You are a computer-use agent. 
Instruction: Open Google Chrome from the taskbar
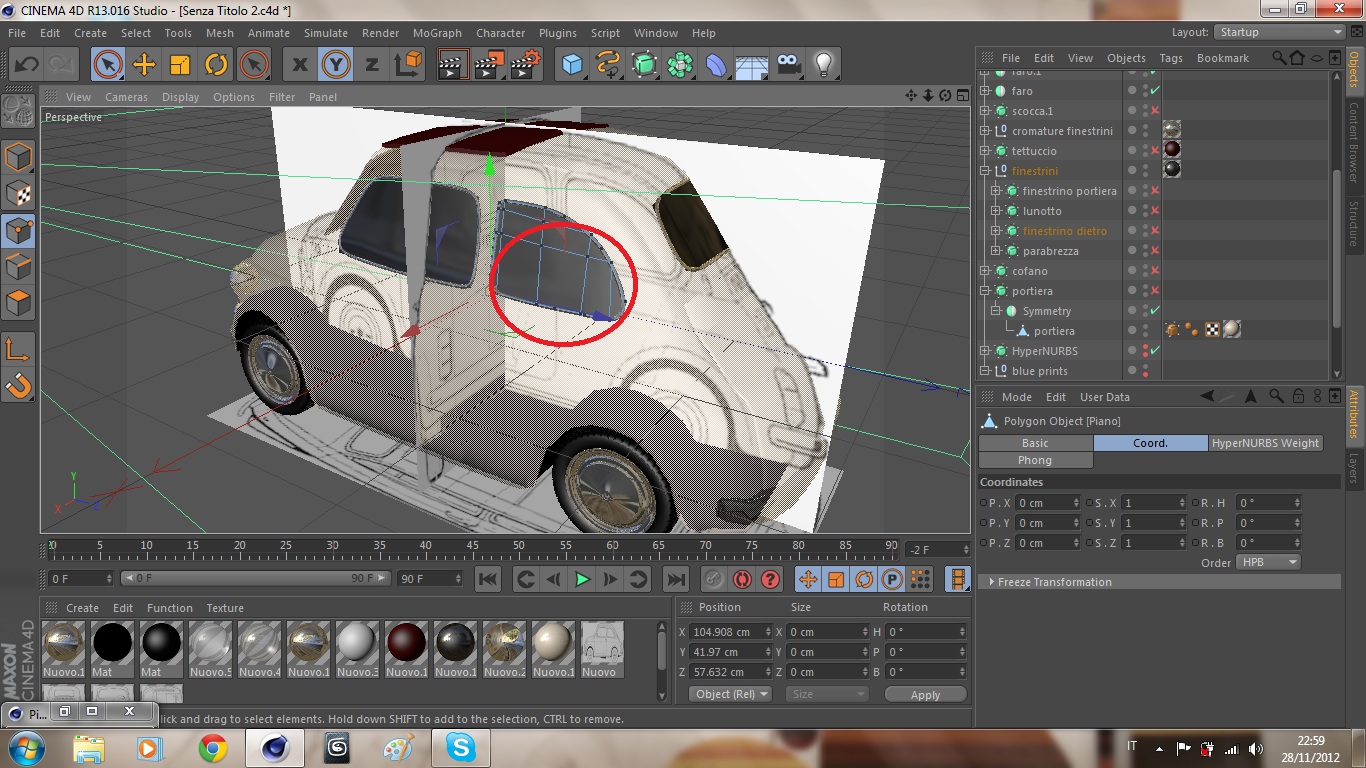[x=212, y=748]
